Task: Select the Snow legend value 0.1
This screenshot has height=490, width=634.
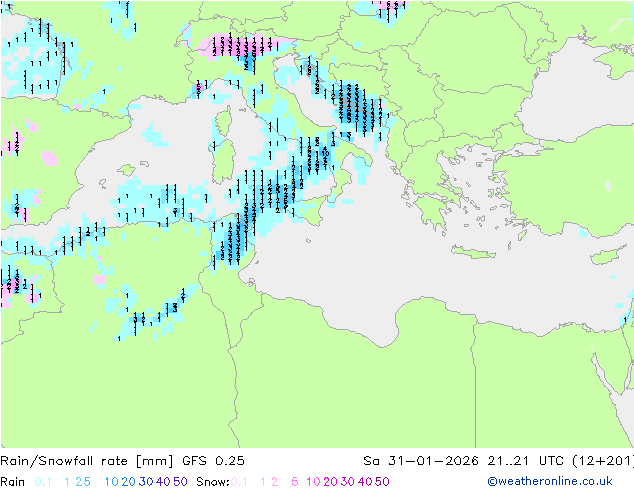Action: coord(239,482)
